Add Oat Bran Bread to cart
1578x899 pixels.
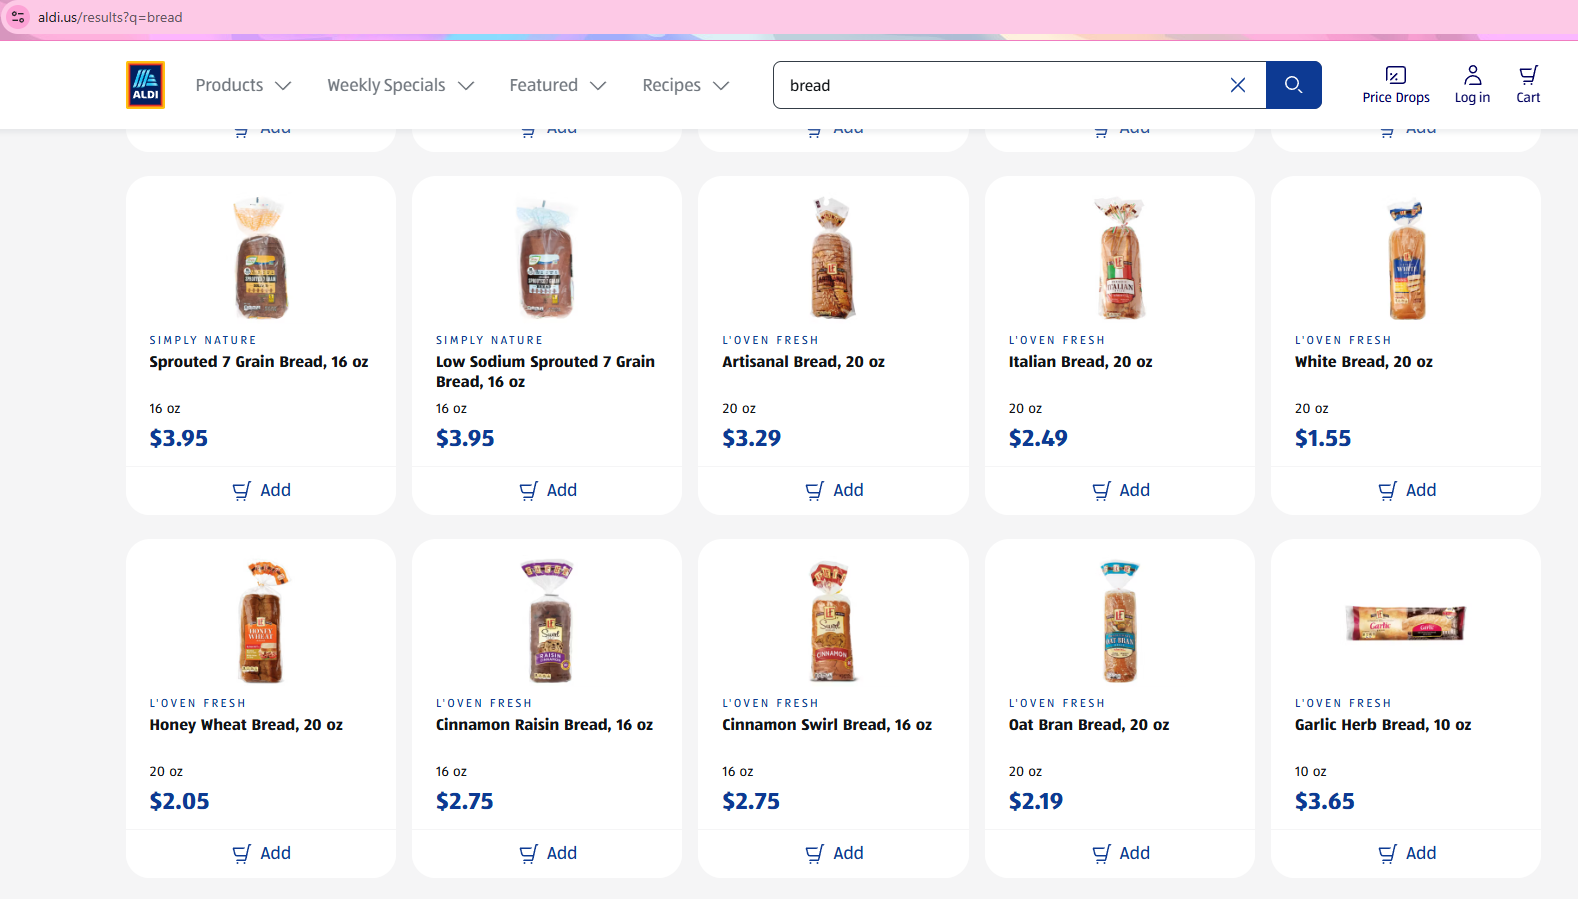click(x=1120, y=853)
